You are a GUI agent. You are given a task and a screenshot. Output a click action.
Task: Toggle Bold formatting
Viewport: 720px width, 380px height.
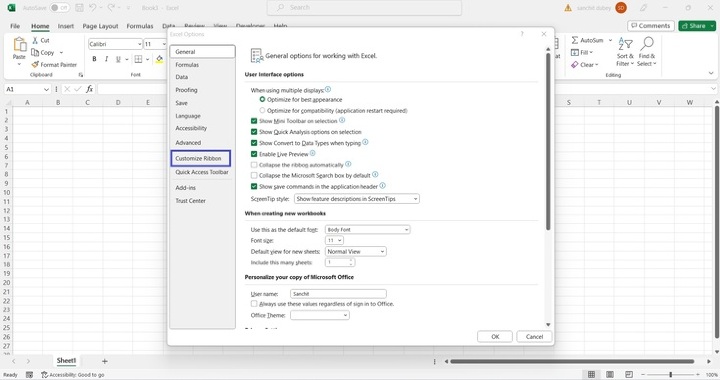(94, 59)
